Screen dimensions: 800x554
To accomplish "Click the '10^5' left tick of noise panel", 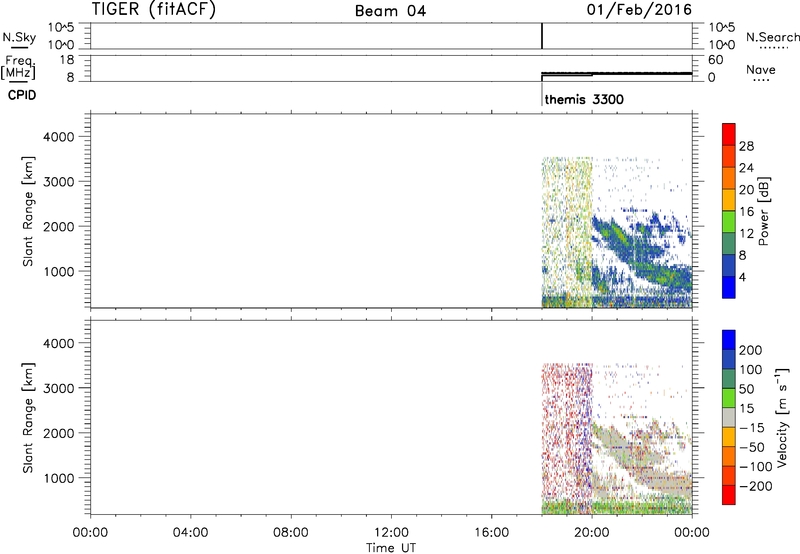I will [x=61, y=27].
